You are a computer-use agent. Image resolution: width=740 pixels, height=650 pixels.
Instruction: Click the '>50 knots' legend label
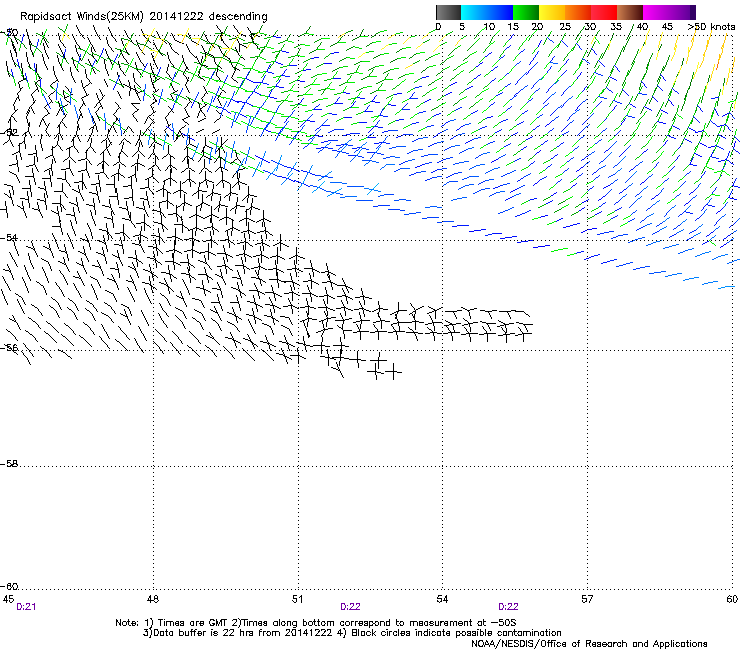711,27
